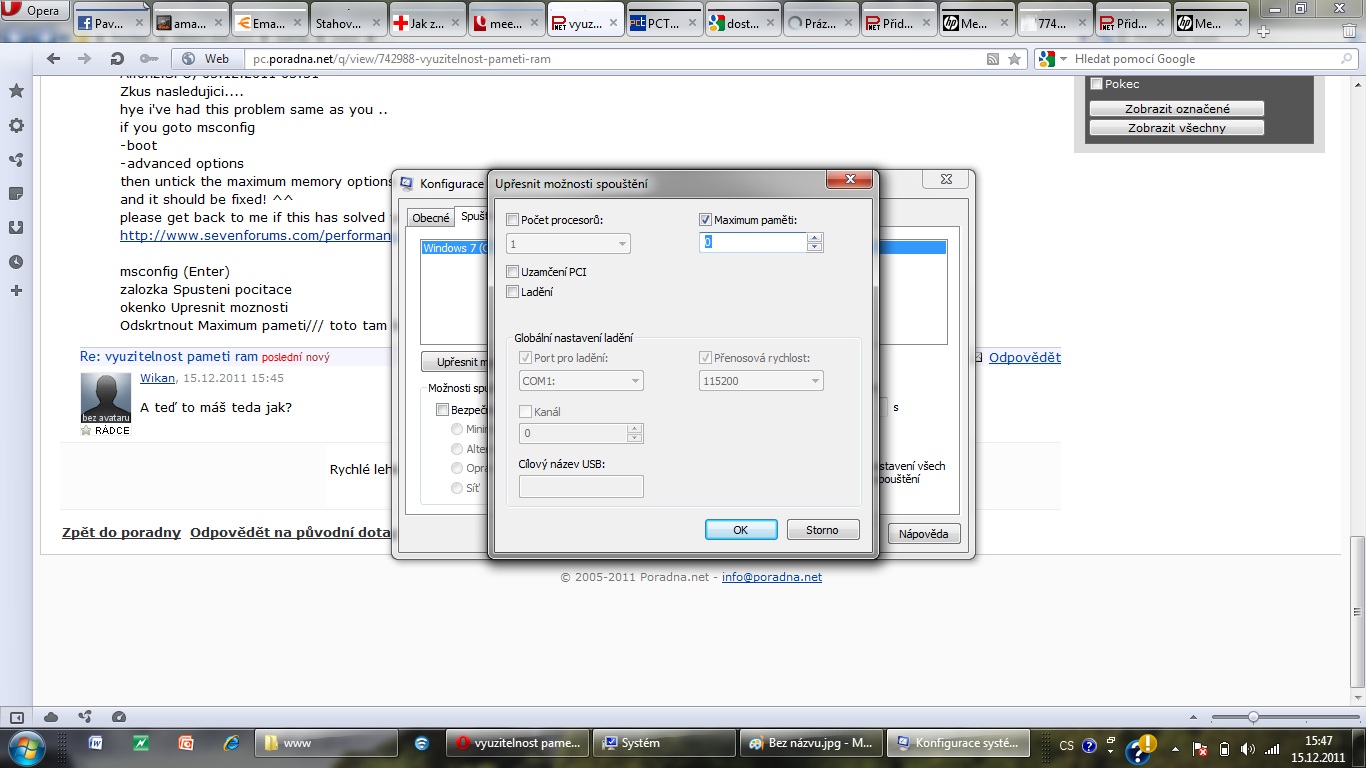Click the blue help question-mark tray icon
Viewport: 1366px width, 768px height.
1087,746
